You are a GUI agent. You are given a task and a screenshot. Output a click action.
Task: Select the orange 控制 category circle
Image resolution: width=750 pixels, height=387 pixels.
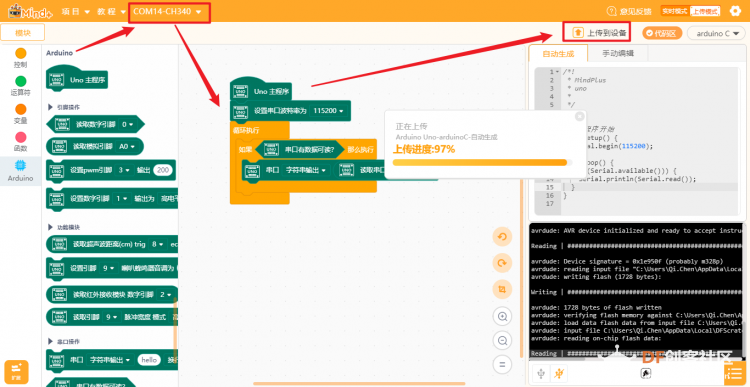click(21, 53)
